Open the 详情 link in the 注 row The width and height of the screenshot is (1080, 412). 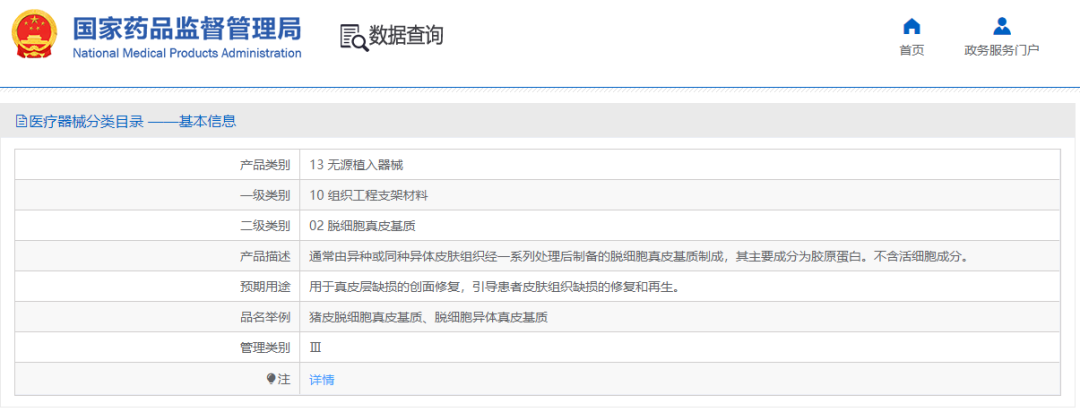click(322, 379)
